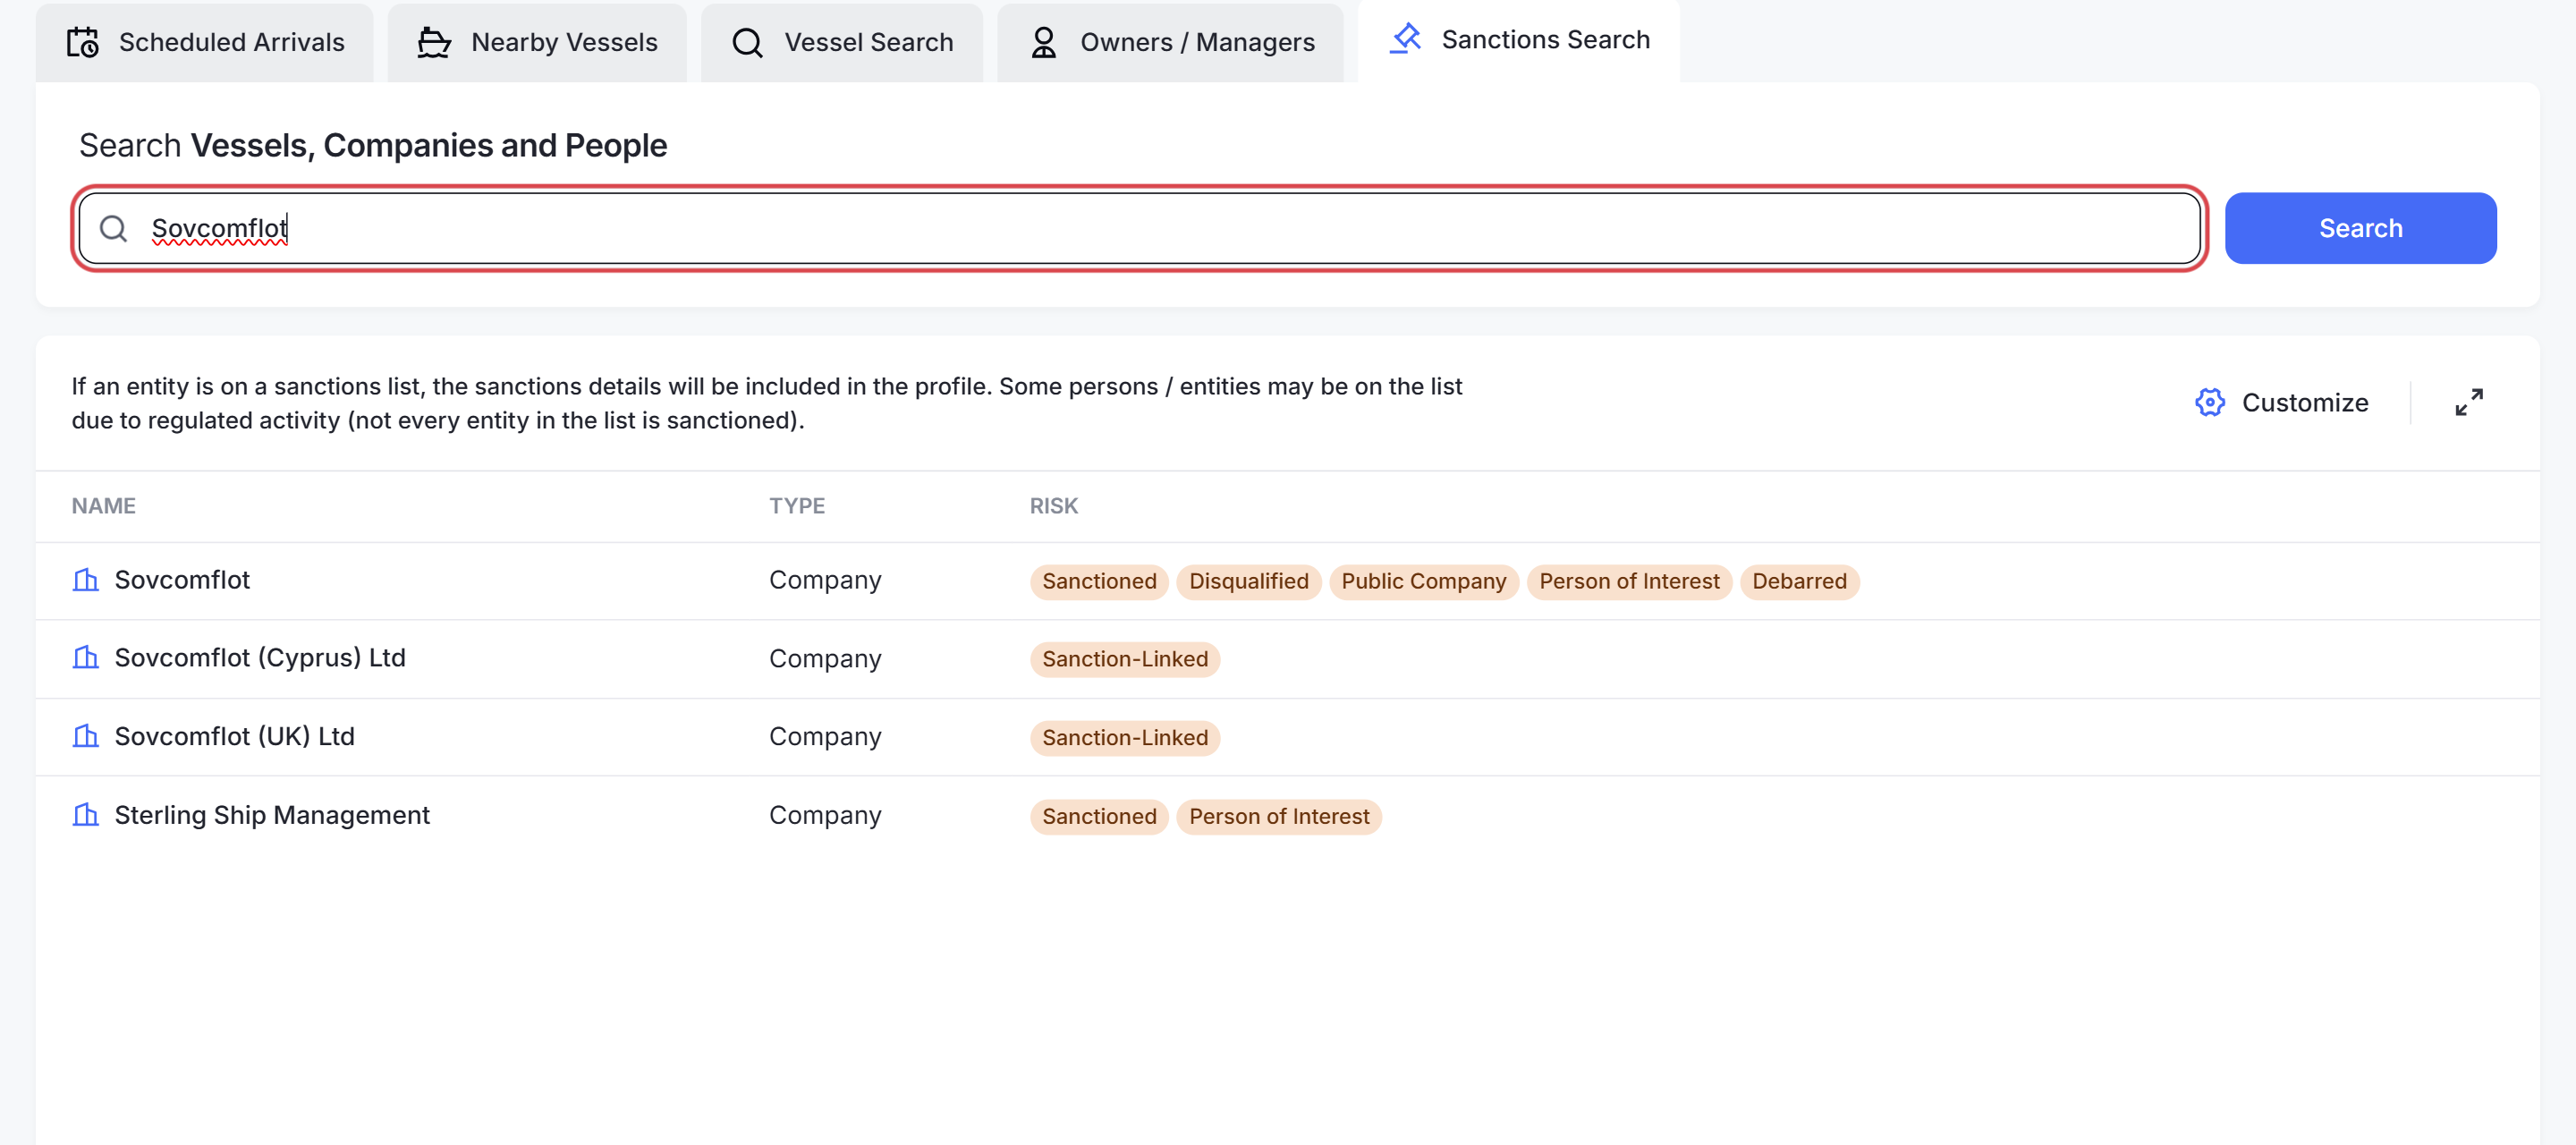Expand the results table to fullscreen

(x=2468, y=403)
